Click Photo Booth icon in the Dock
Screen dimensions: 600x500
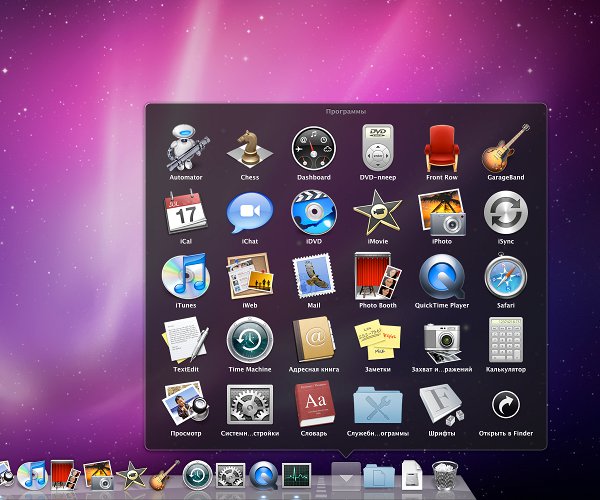(65, 475)
